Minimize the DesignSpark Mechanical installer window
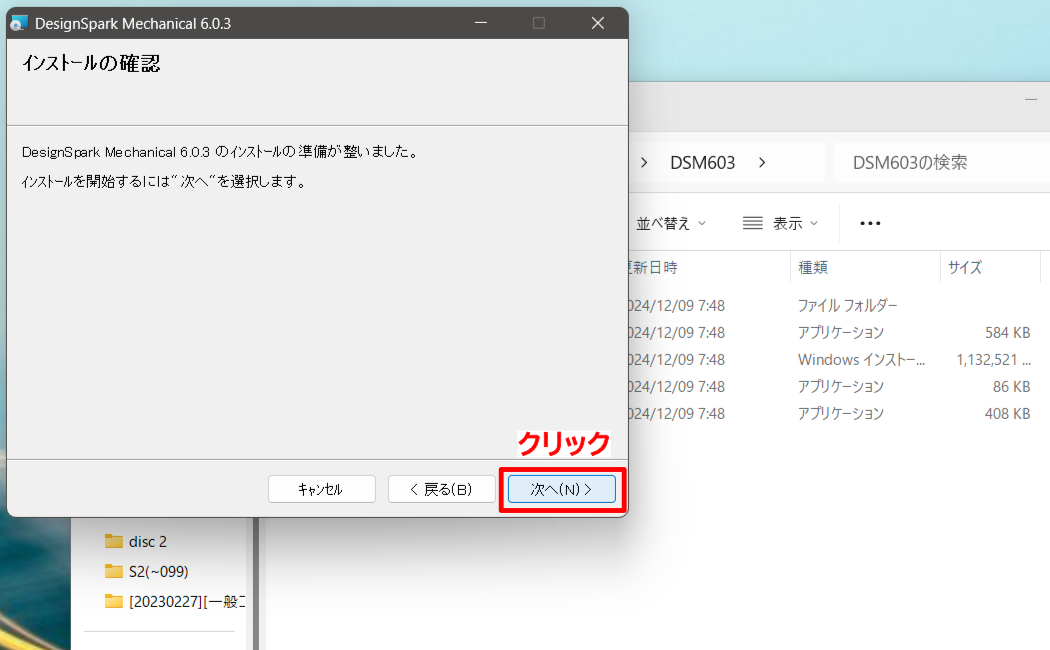The width and height of the screenshot is (1050, 650). coord(480,23)
